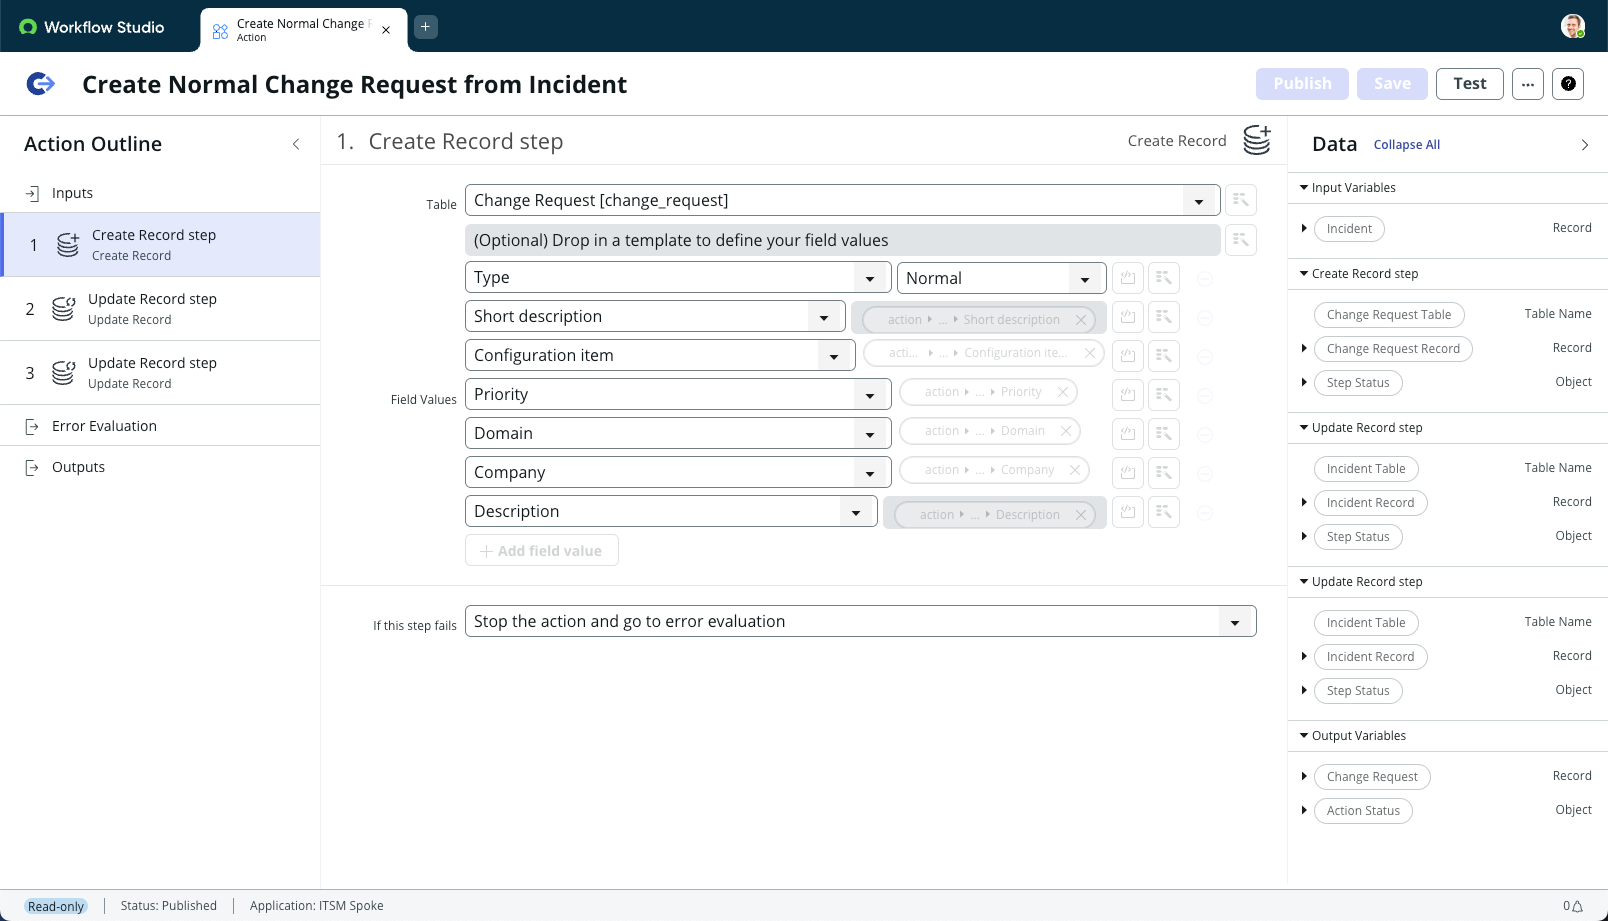Open the user avatar menu
This screenshot has height=921, width=1608.
(1573, 27)
